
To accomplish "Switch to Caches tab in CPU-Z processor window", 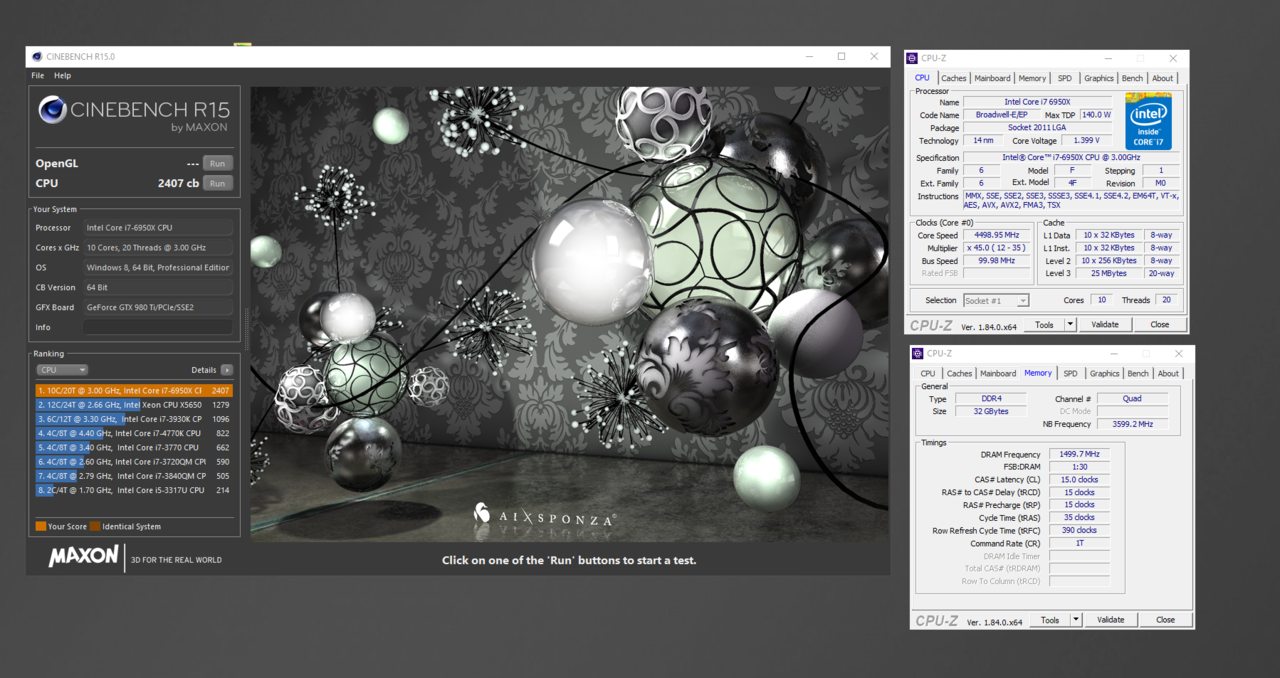I will [x=954, y=78].
